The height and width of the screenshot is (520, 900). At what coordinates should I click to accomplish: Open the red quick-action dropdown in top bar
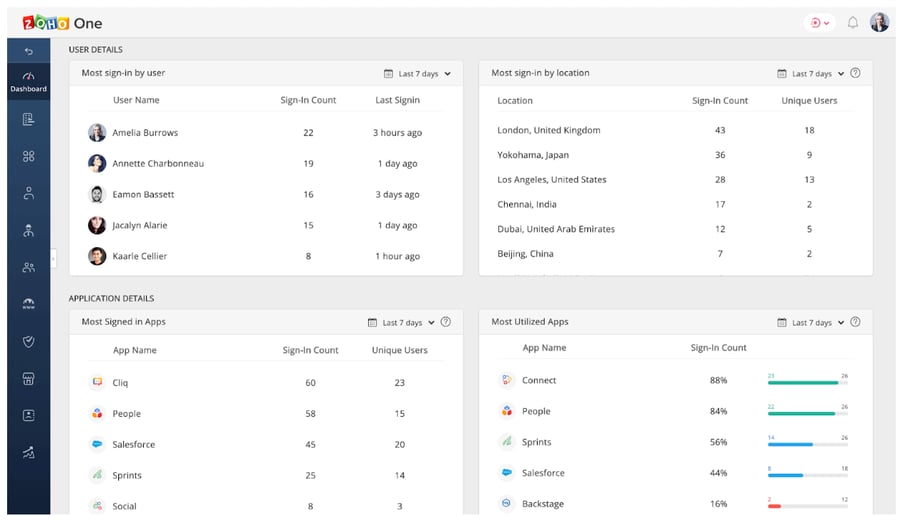click(x=820, y=23)
